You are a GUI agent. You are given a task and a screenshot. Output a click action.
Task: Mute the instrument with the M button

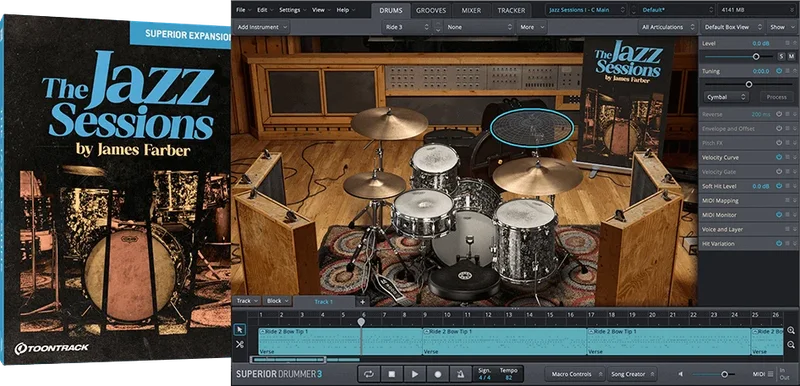pyautogui.click(x=791, y=57)
